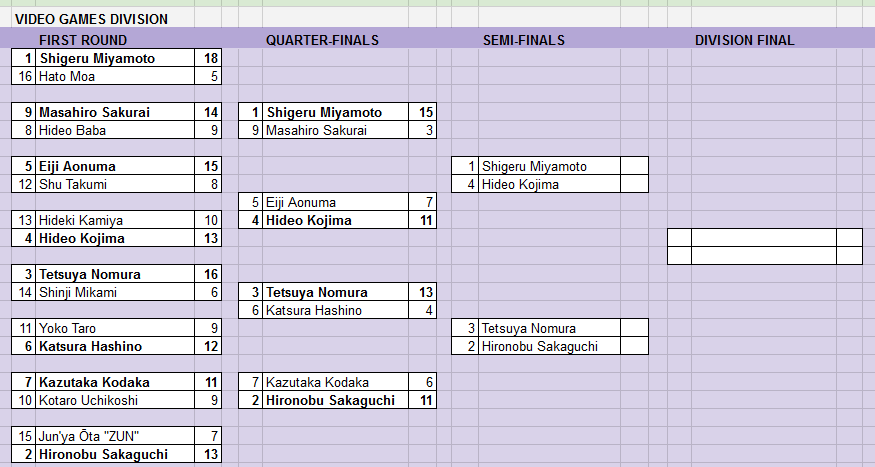Select Shigeru Miyamoto in the first round
Viewport: 875px width, 467px height.
(115, 59)
